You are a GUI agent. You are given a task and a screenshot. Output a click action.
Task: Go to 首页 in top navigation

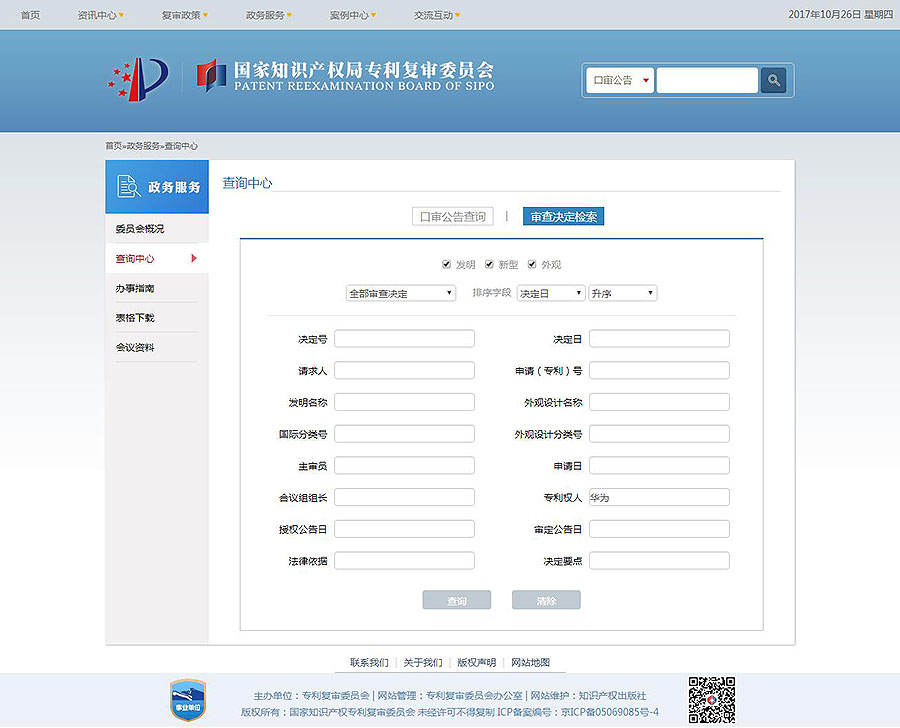point(30,15)
